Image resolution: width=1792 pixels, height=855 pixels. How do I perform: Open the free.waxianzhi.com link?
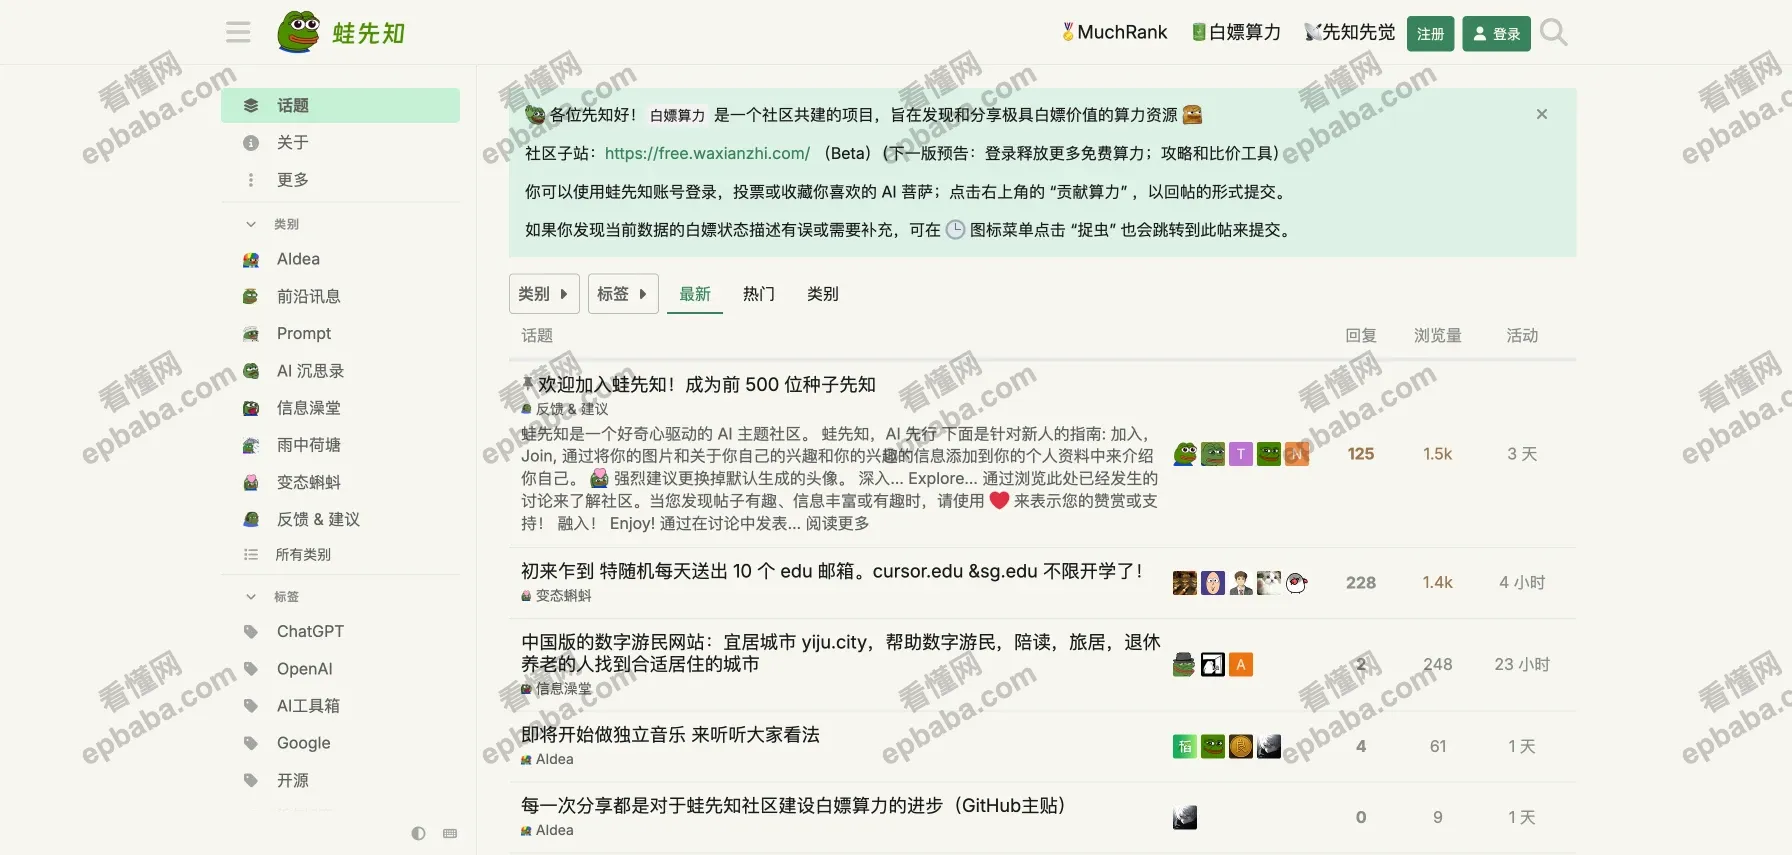[707, 153]
